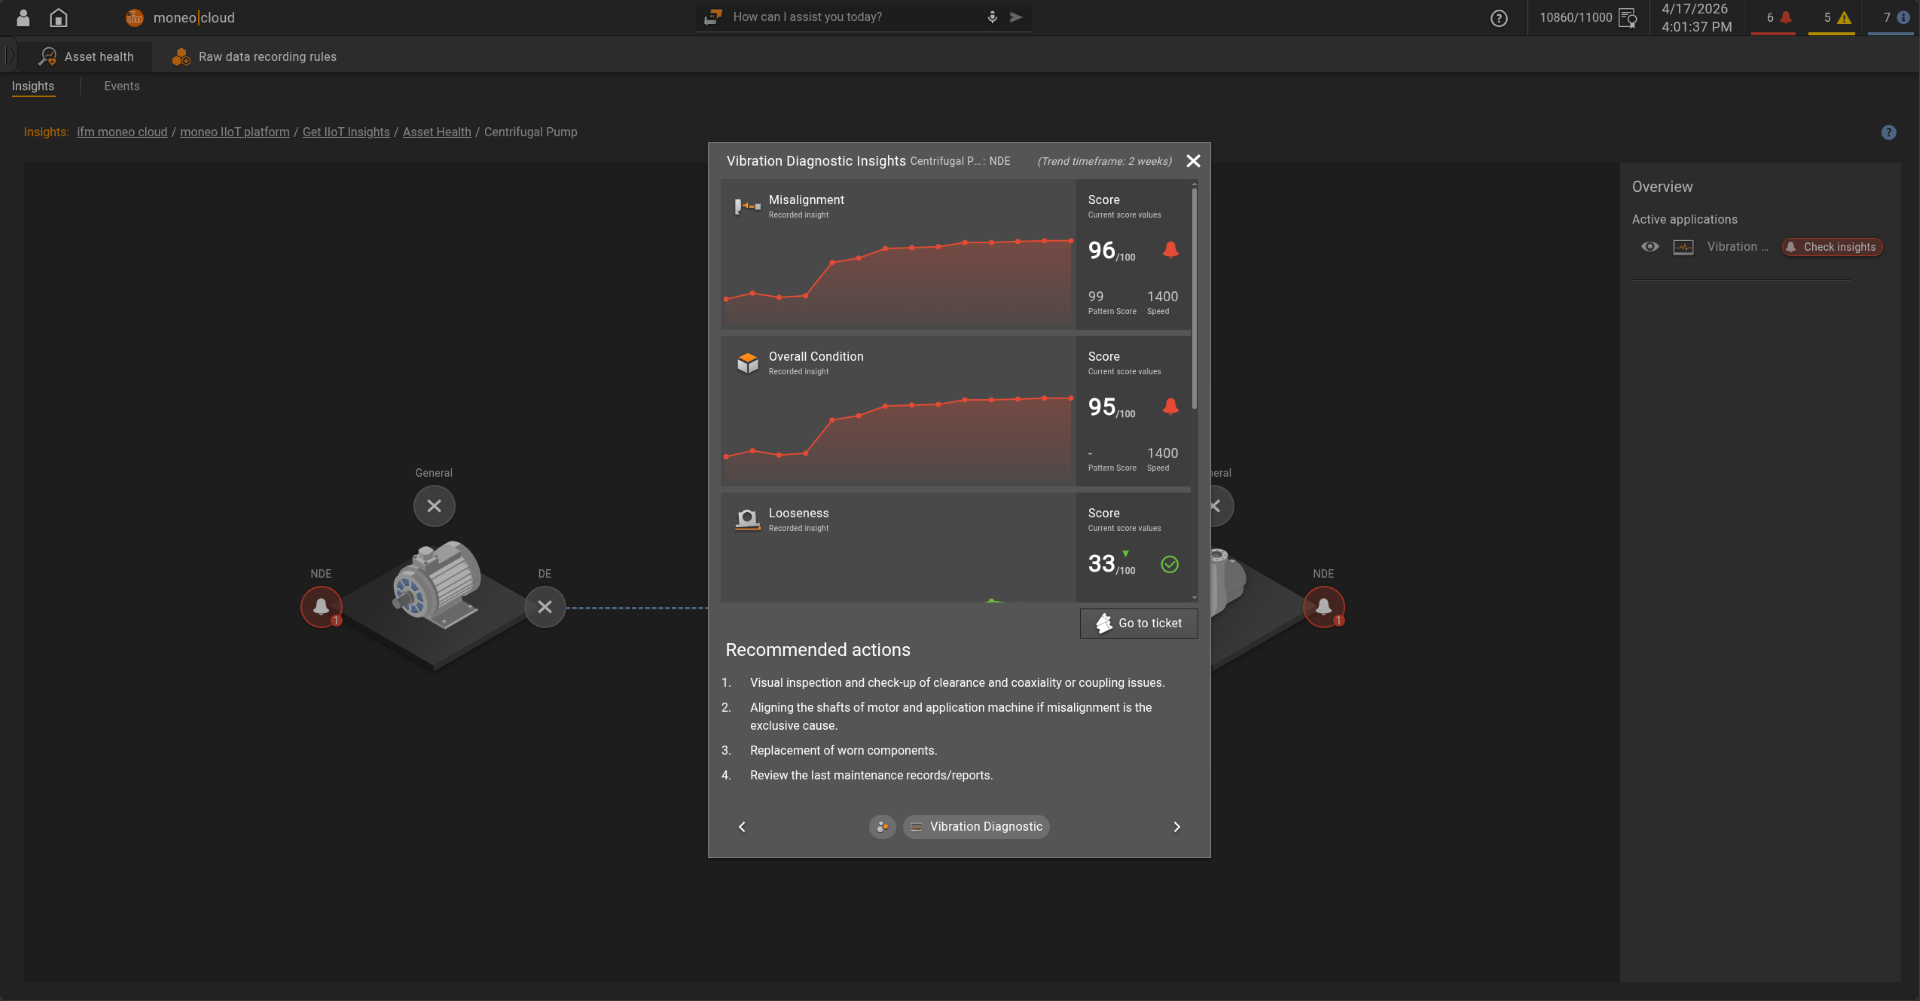Viewport: 1920px width, 1001px height.
Task: Click the license counter icon next to 10860/11000
Action: 1627,18
